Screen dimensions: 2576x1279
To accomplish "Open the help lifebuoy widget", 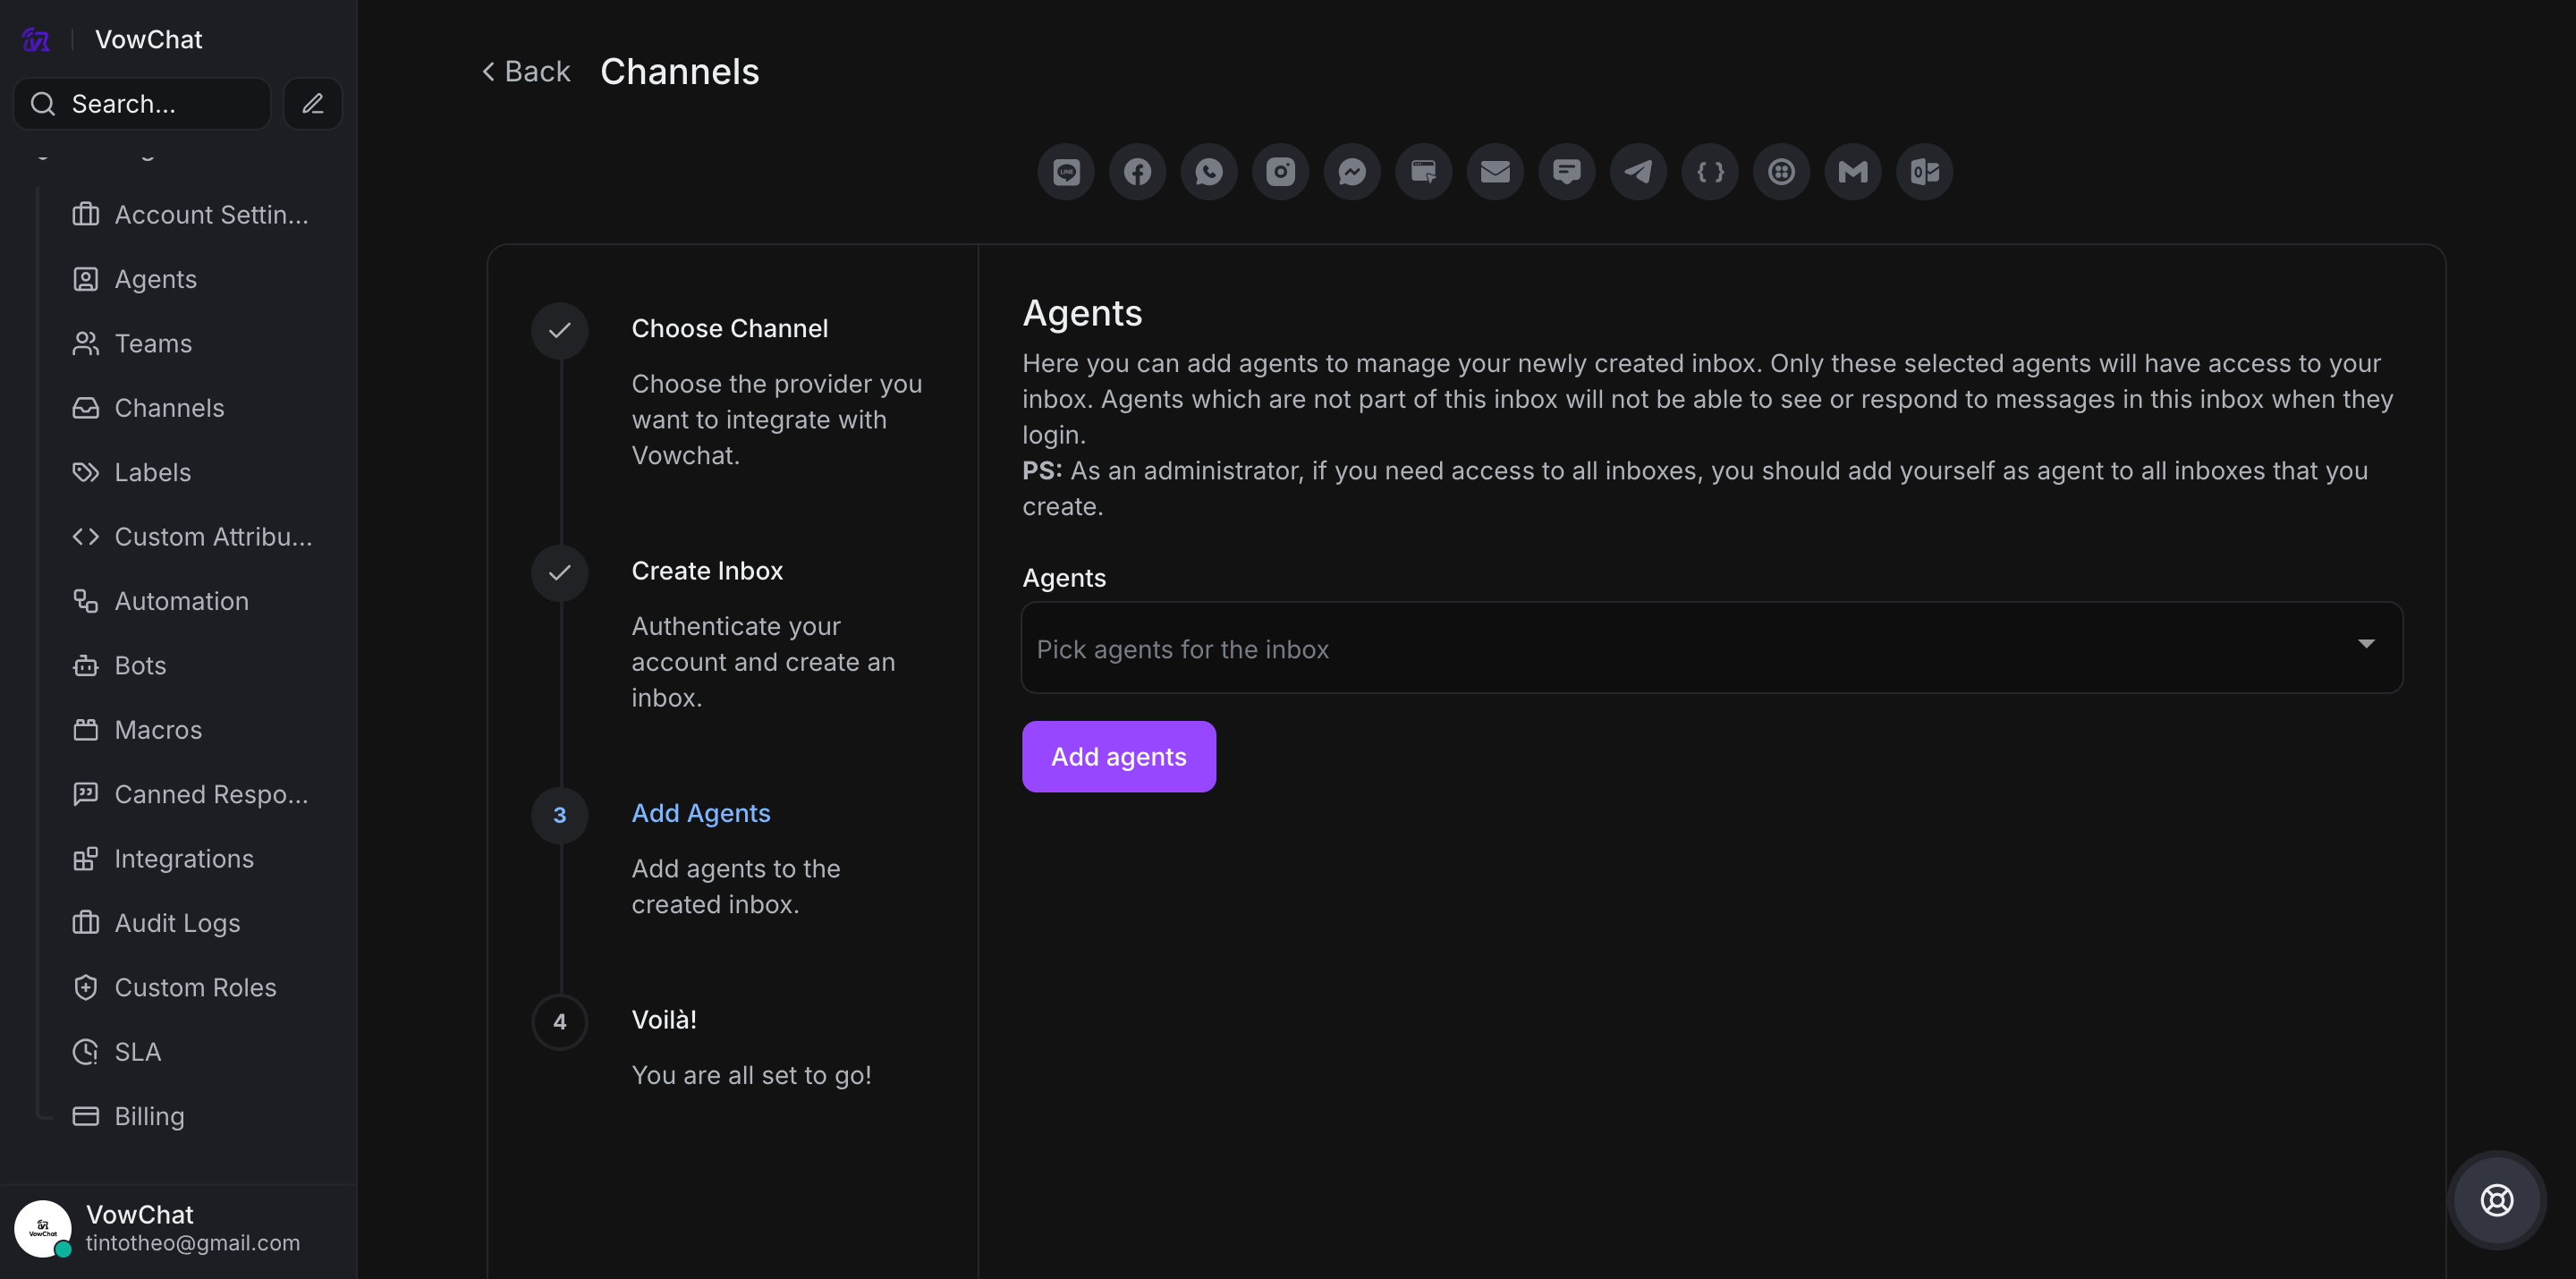I will [2496, 1200].
